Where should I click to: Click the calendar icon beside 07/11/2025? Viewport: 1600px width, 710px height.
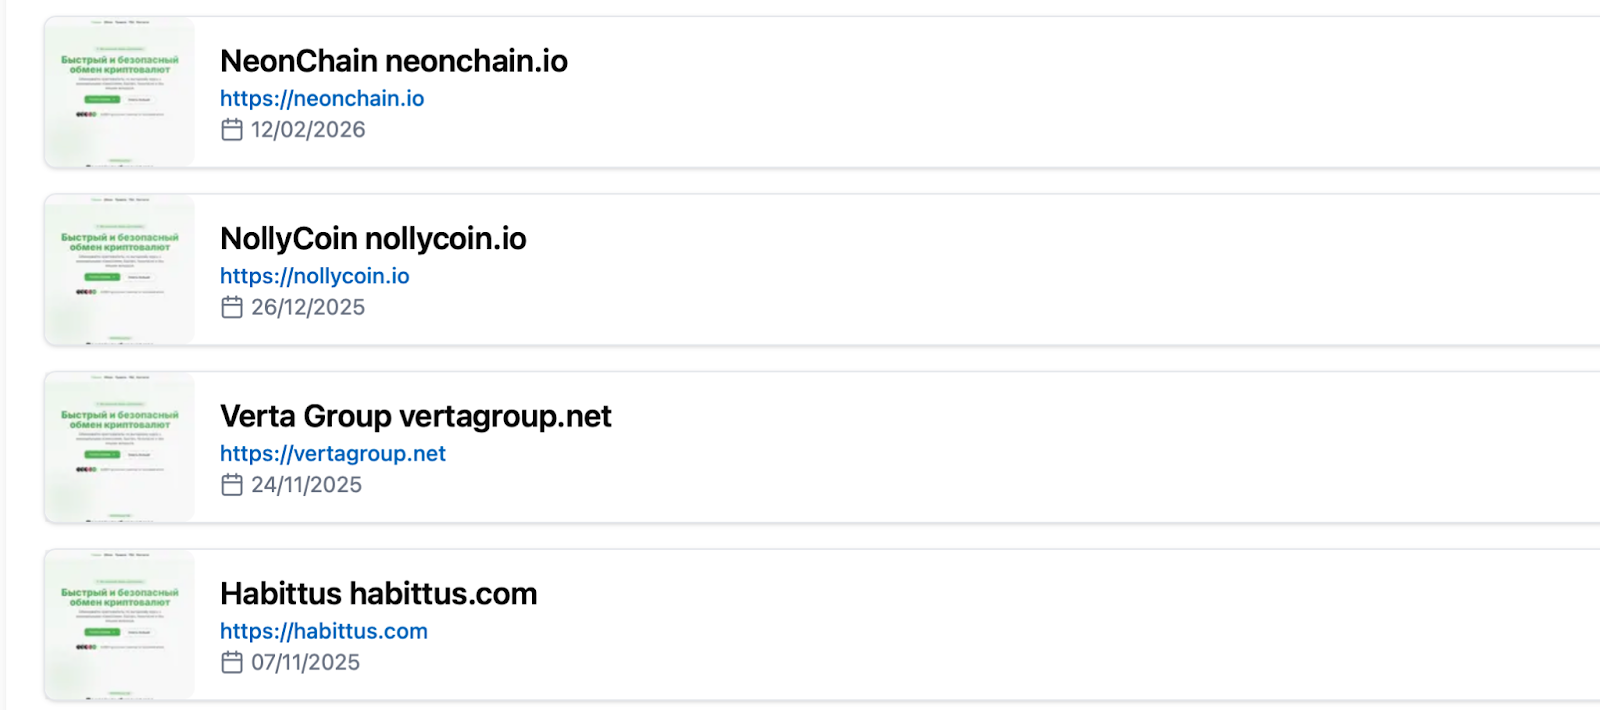[x=232, y=662]
